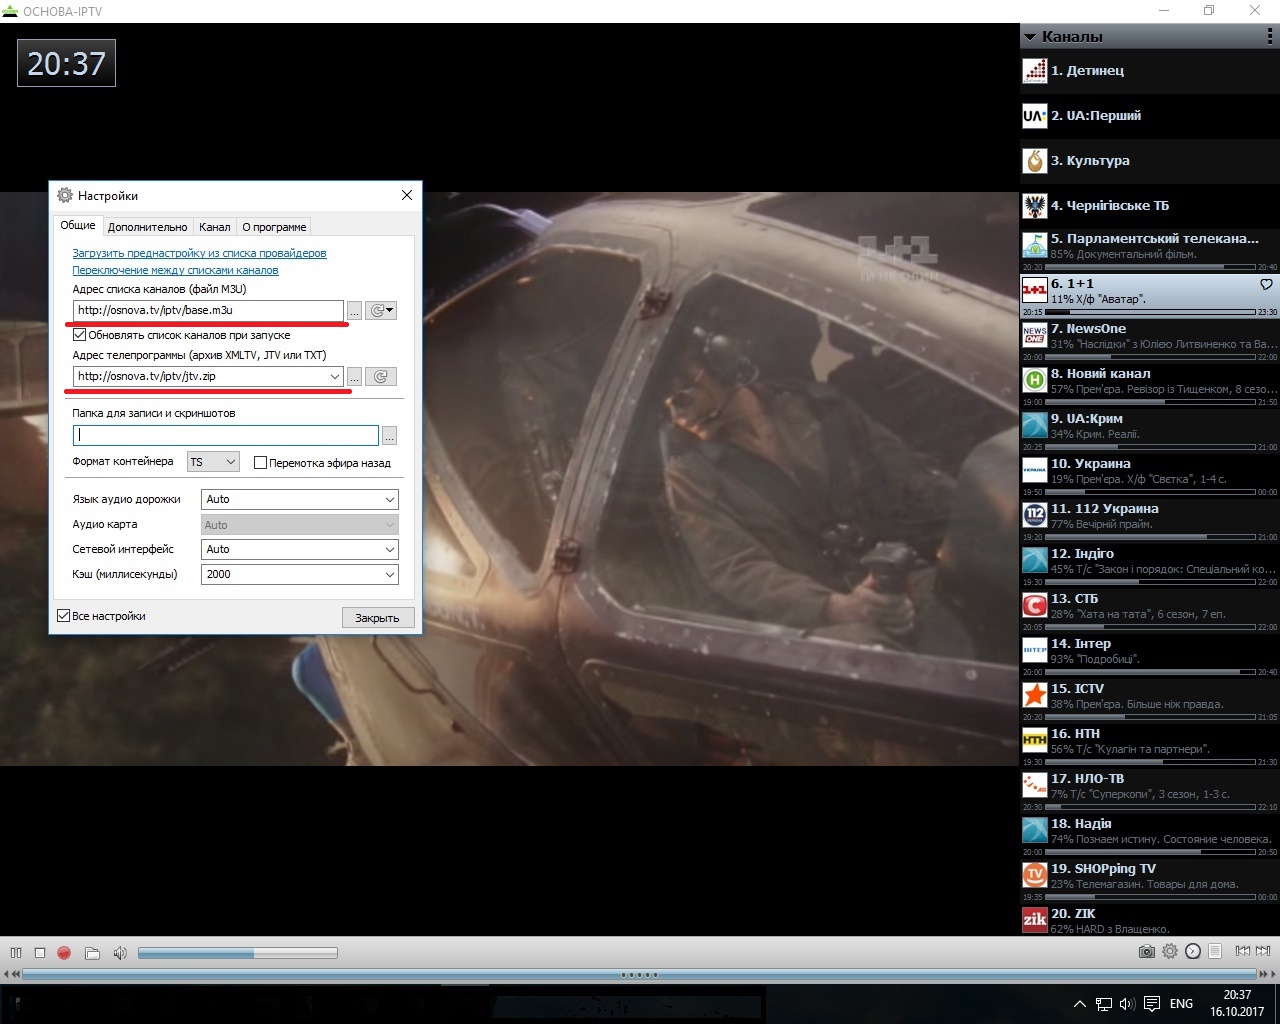
Task: Open the recordings folder icon
Action: tap(92, 953)
